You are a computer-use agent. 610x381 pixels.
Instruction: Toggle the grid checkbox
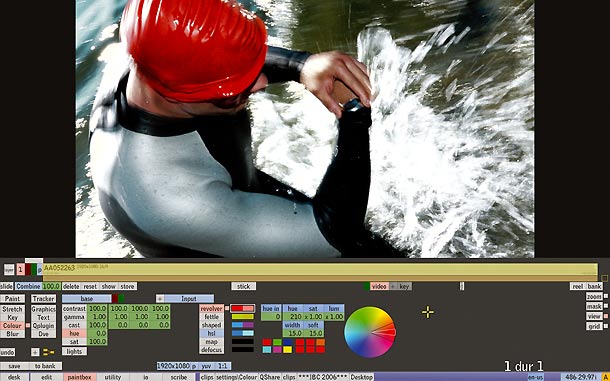[x=606, y=326]
